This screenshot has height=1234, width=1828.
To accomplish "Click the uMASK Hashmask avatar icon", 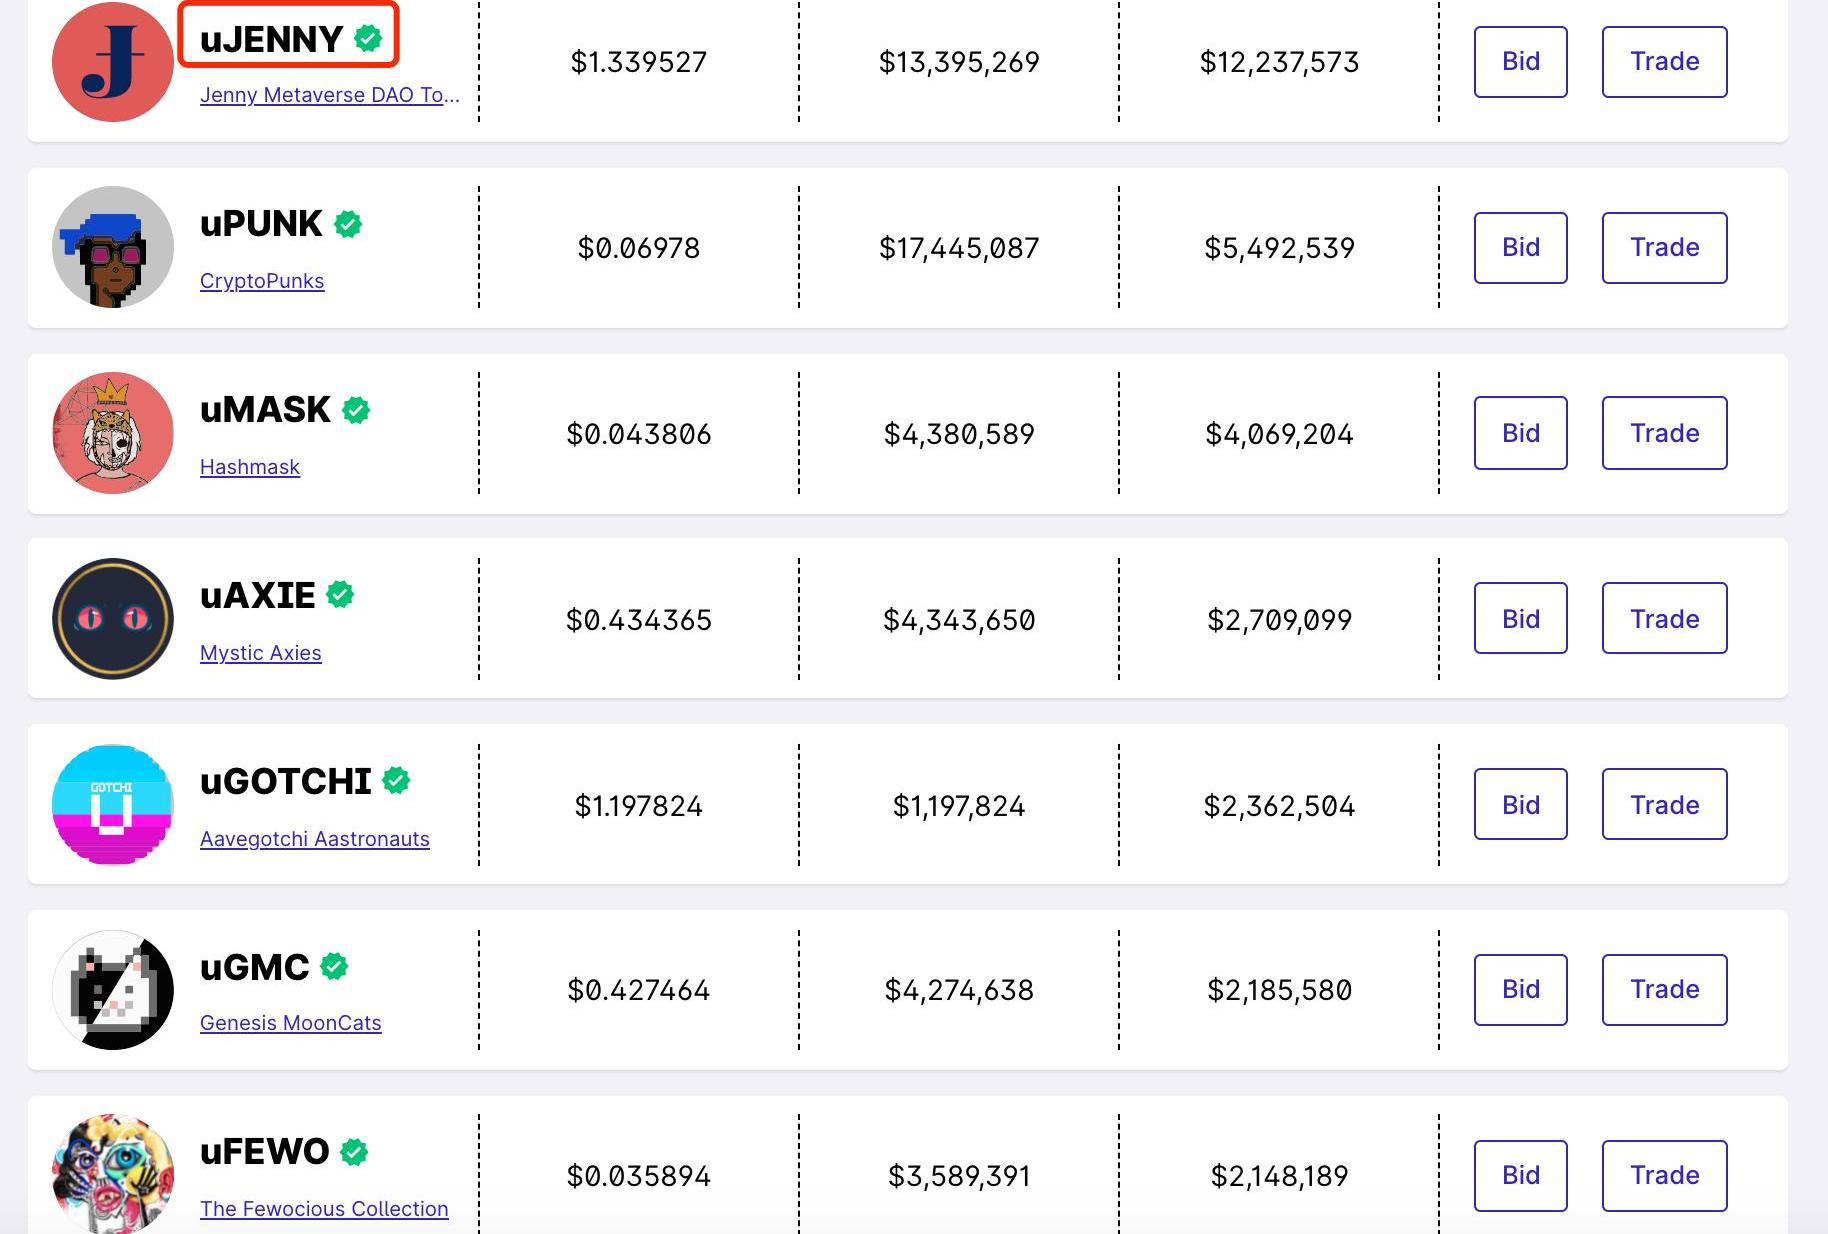I will pyautogui.click(x=112, y=433).
